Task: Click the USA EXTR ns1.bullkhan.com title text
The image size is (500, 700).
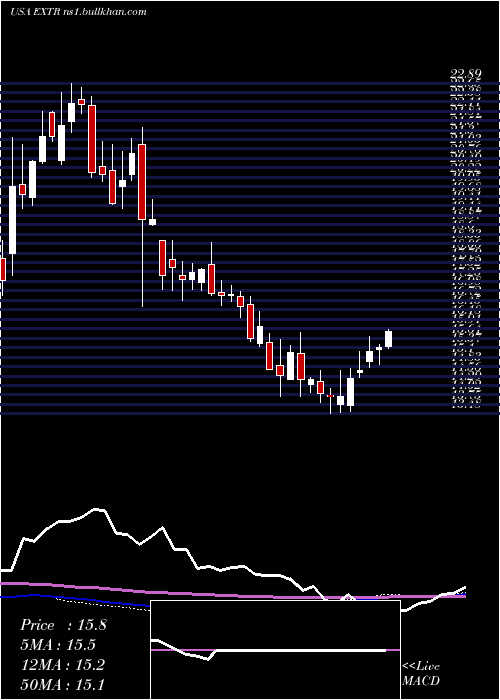Action: coord(78,12)
